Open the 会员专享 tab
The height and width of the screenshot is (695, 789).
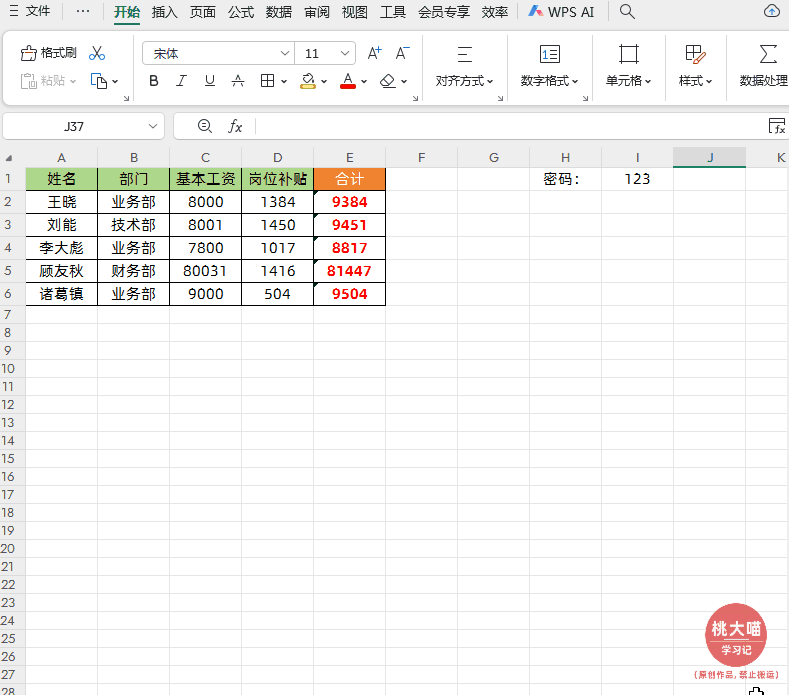pyautogui.click(x=444, y=12)
